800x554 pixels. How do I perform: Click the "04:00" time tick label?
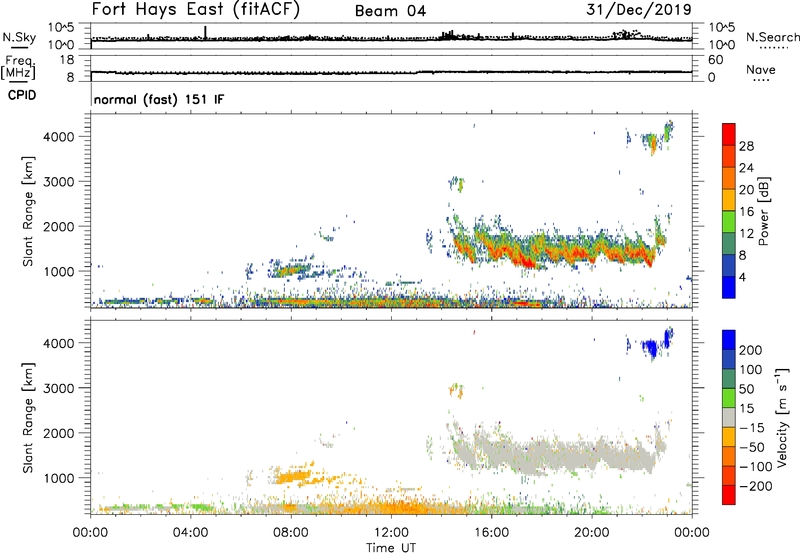tap(190, 533)
